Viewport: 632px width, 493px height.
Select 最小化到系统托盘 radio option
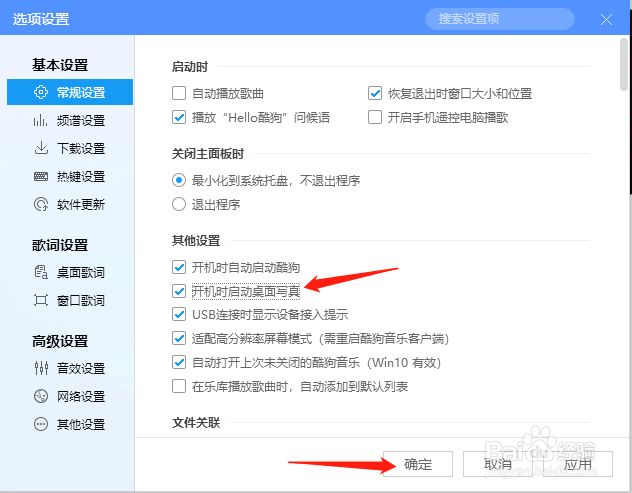tap(179, 180)
